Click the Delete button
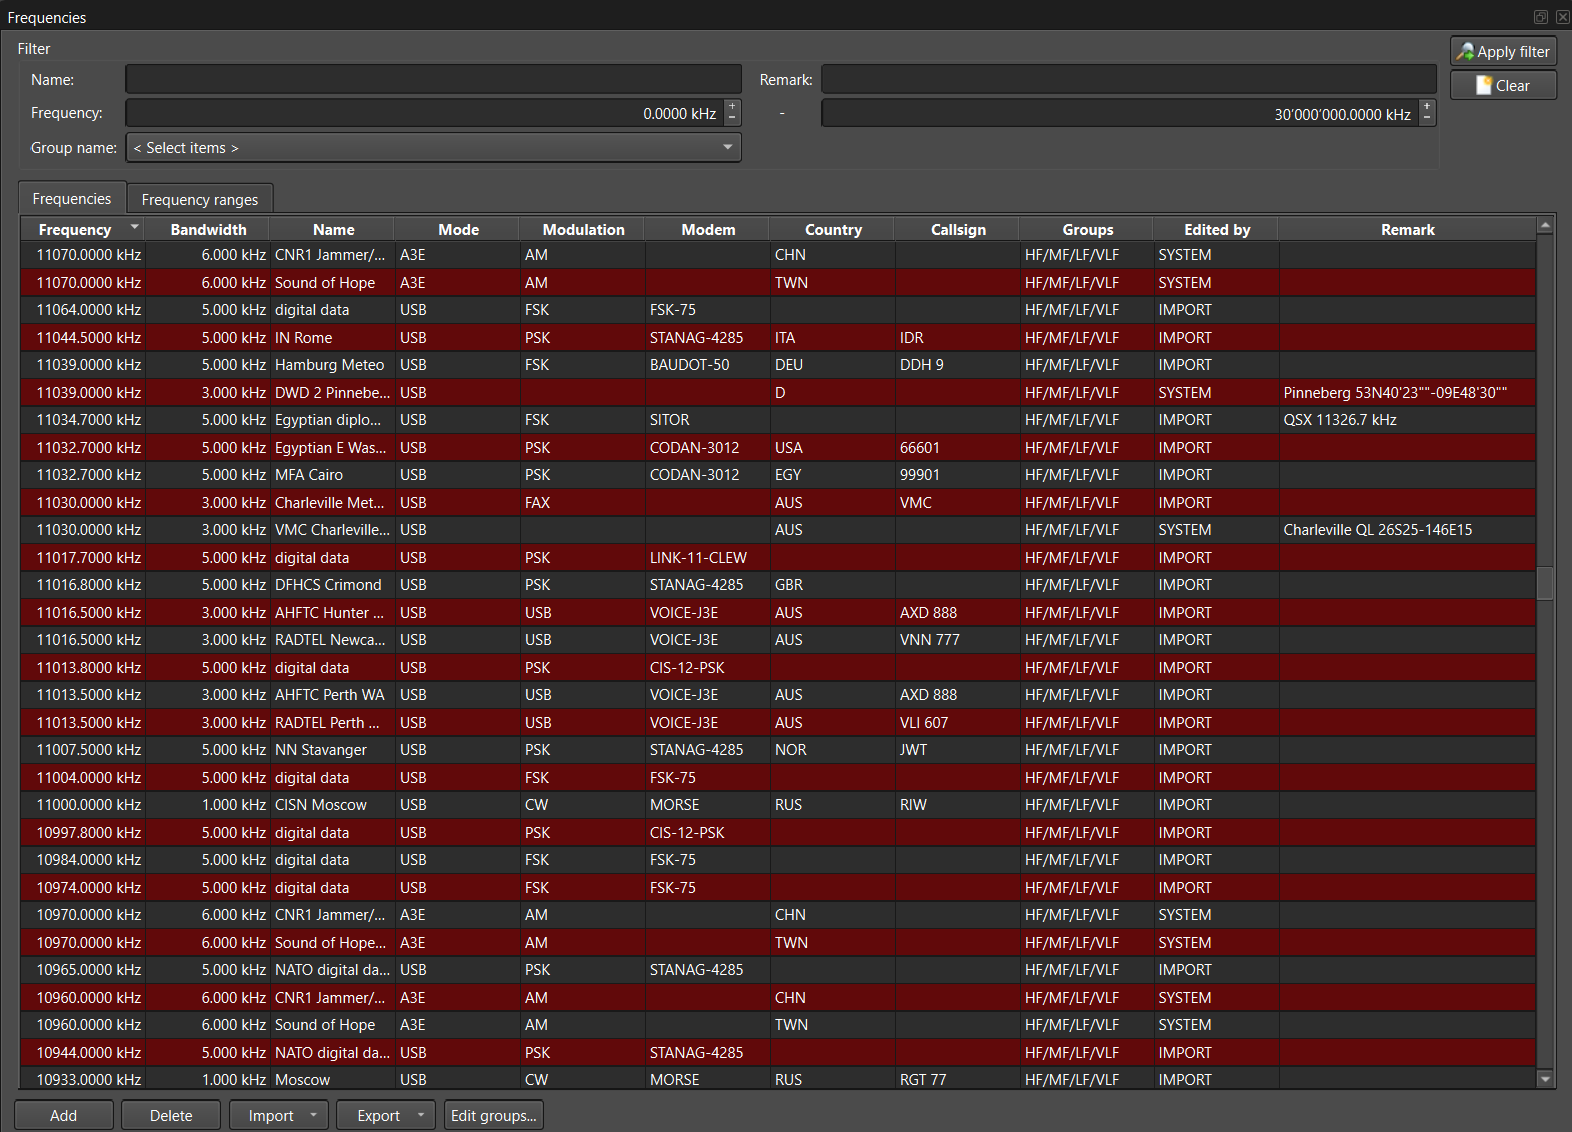Viewport: 1572px width, 1132px height. click(x=171, y=1115)
